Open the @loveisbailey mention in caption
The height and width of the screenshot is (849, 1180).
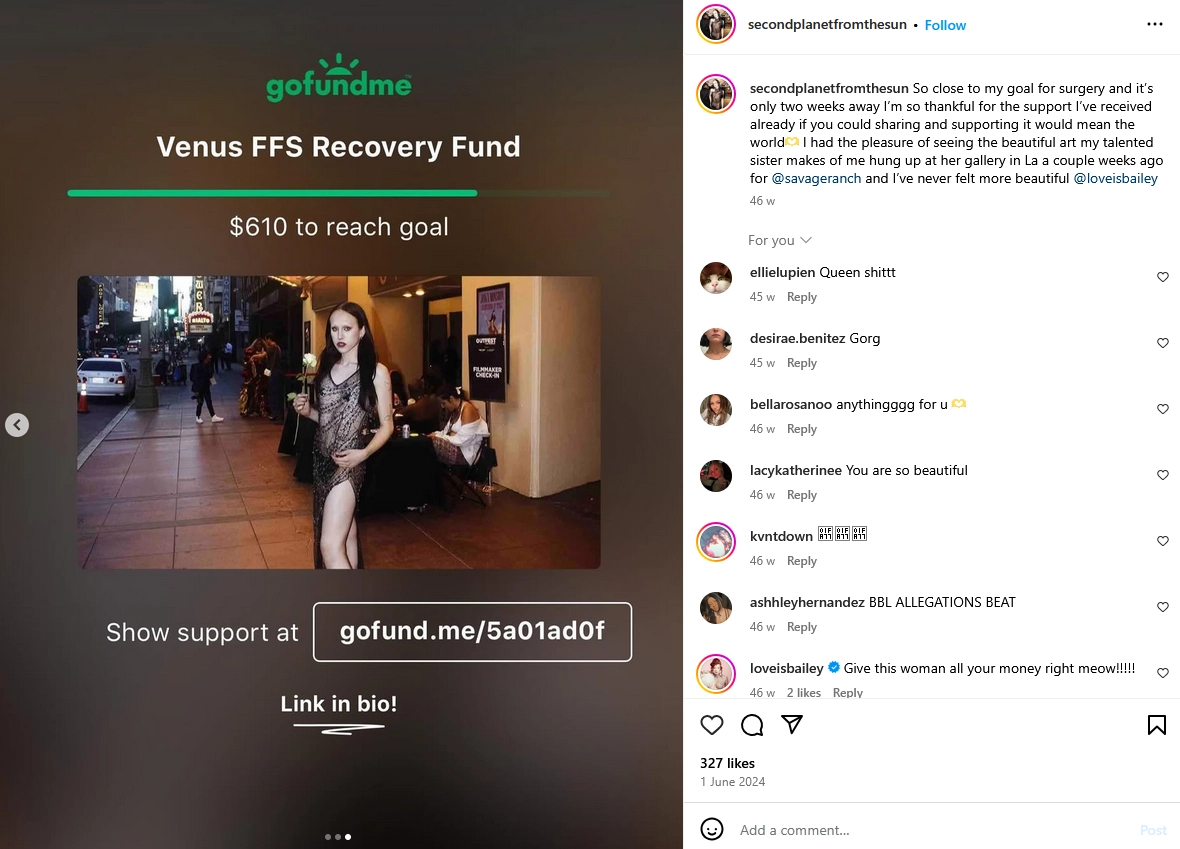[x=1115, y=178]
